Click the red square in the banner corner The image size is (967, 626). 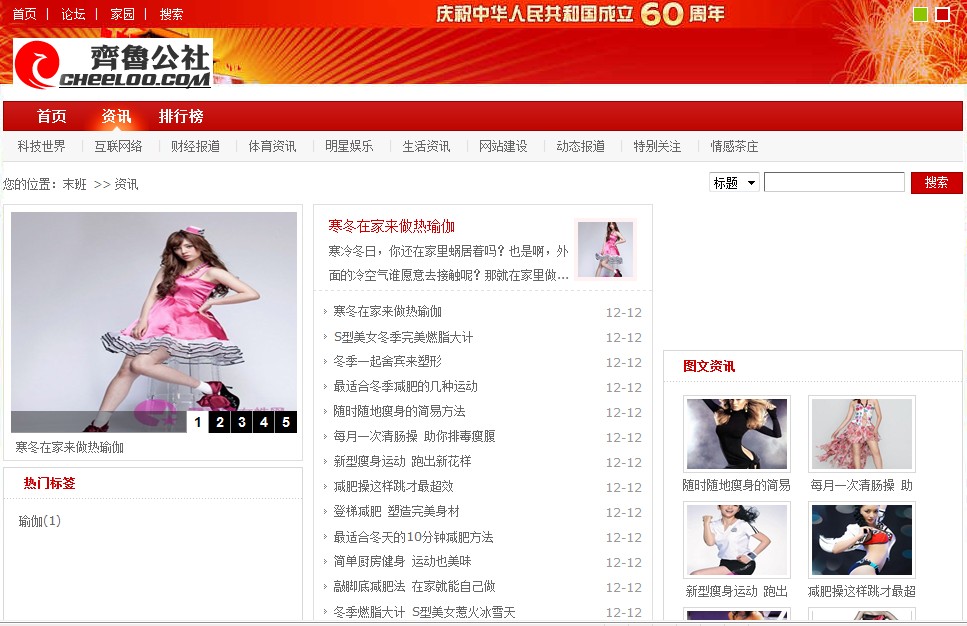click(942, 14)
